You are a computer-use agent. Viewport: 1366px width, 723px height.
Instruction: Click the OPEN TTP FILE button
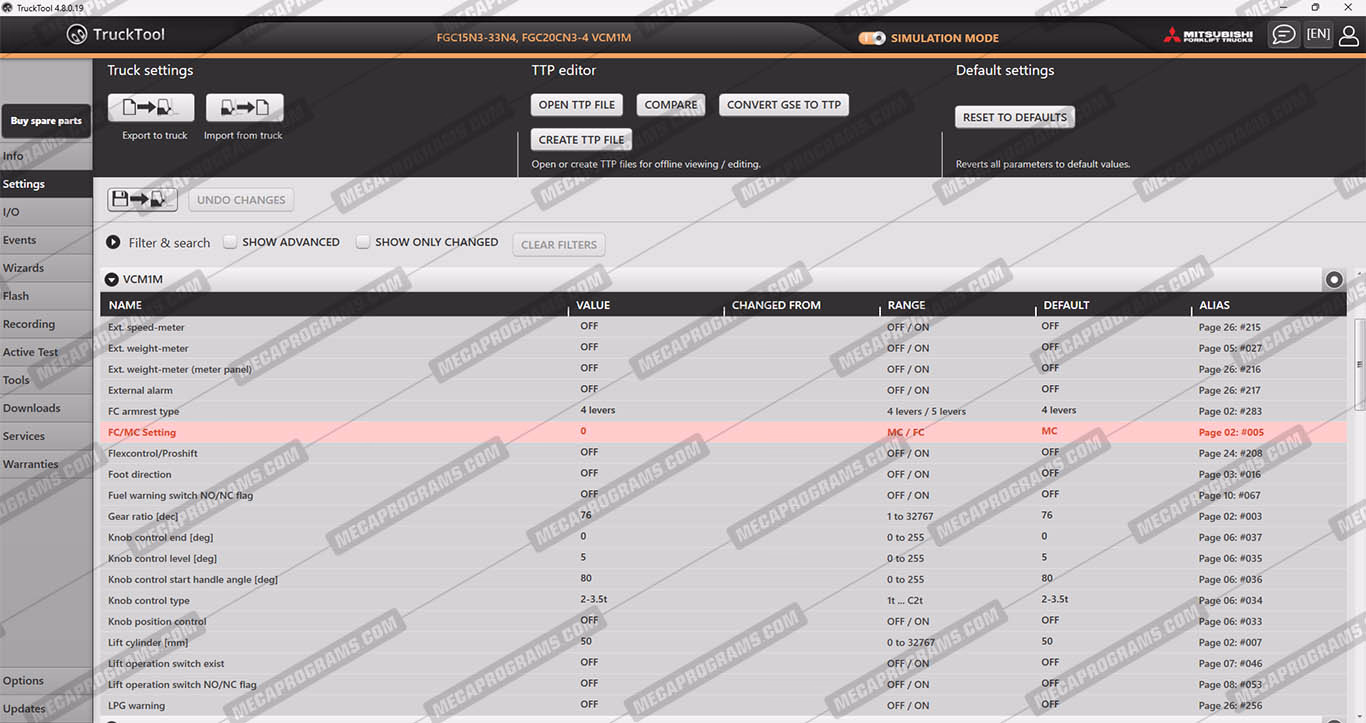pyautogui.click(x=577, y=105)
